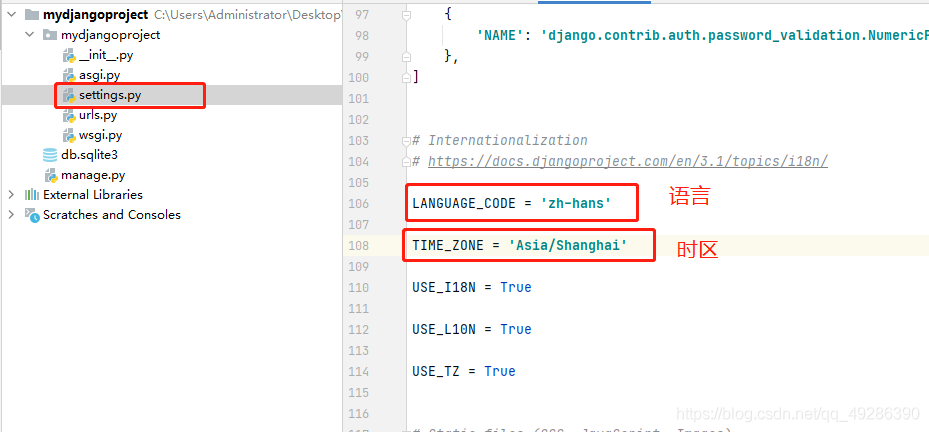This screenshot has height=432, width=929.
Task: Collapse the inner mydjangoproject package folder
Action: point(30,35)
